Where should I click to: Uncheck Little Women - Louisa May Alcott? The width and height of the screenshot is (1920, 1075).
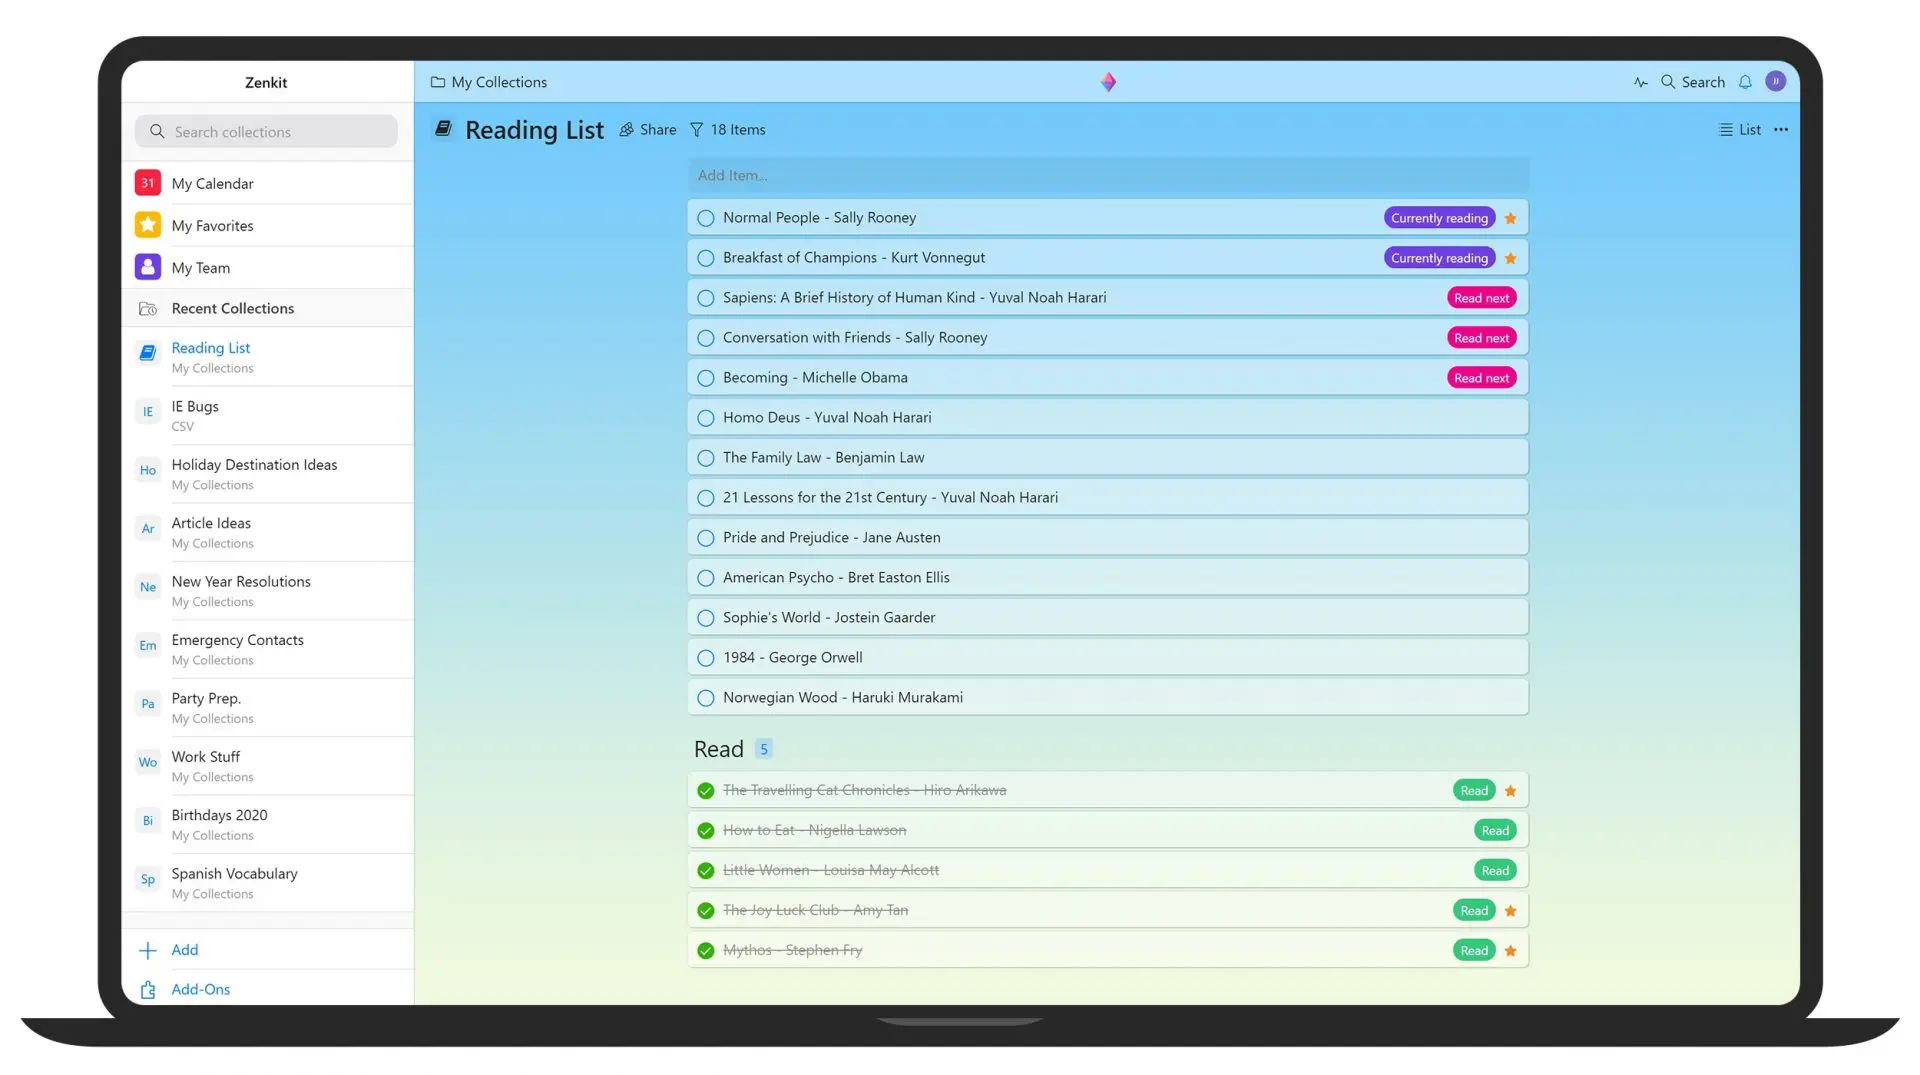706,871
